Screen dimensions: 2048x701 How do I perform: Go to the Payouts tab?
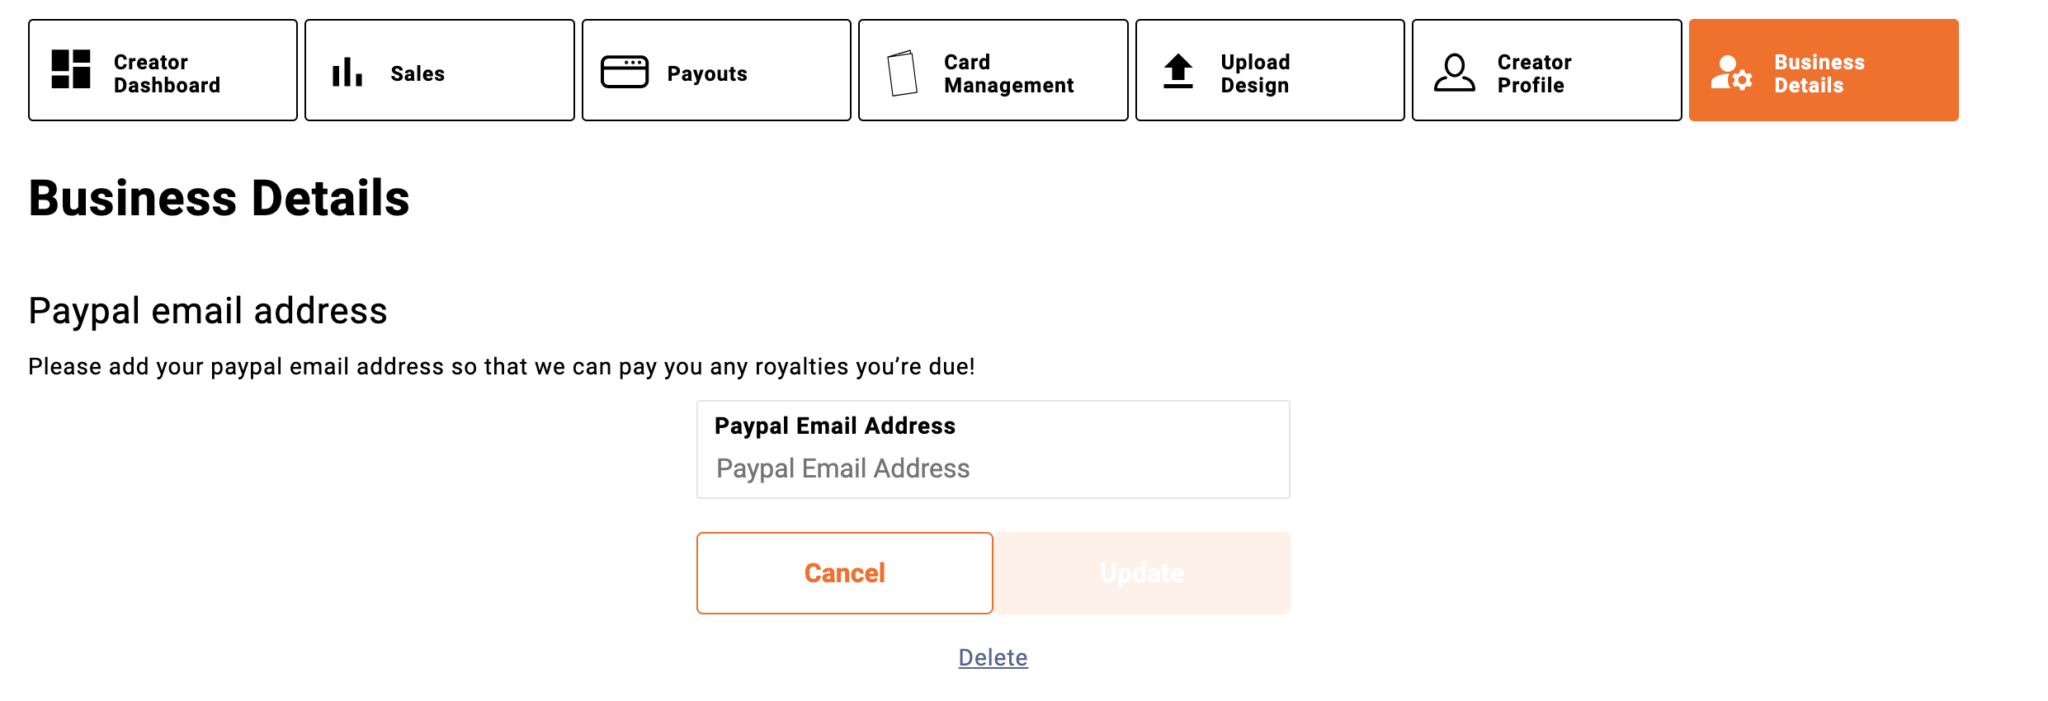point(707,73)
